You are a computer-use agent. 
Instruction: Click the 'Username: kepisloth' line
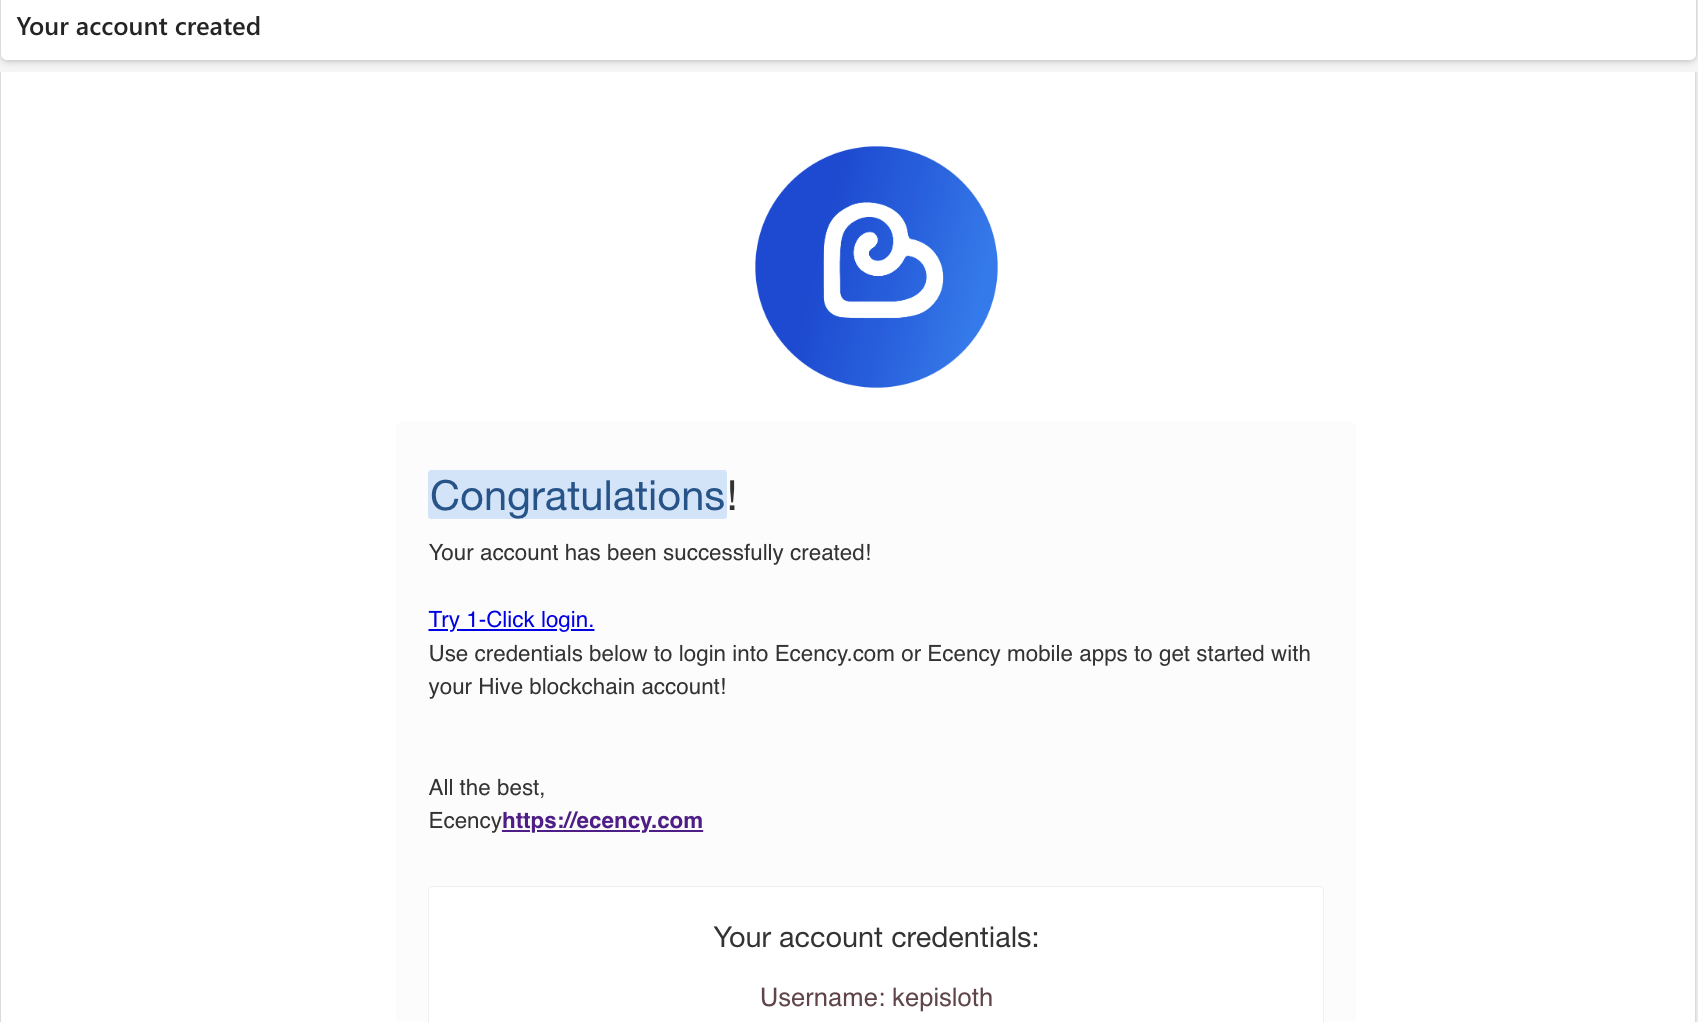point(876,998)
